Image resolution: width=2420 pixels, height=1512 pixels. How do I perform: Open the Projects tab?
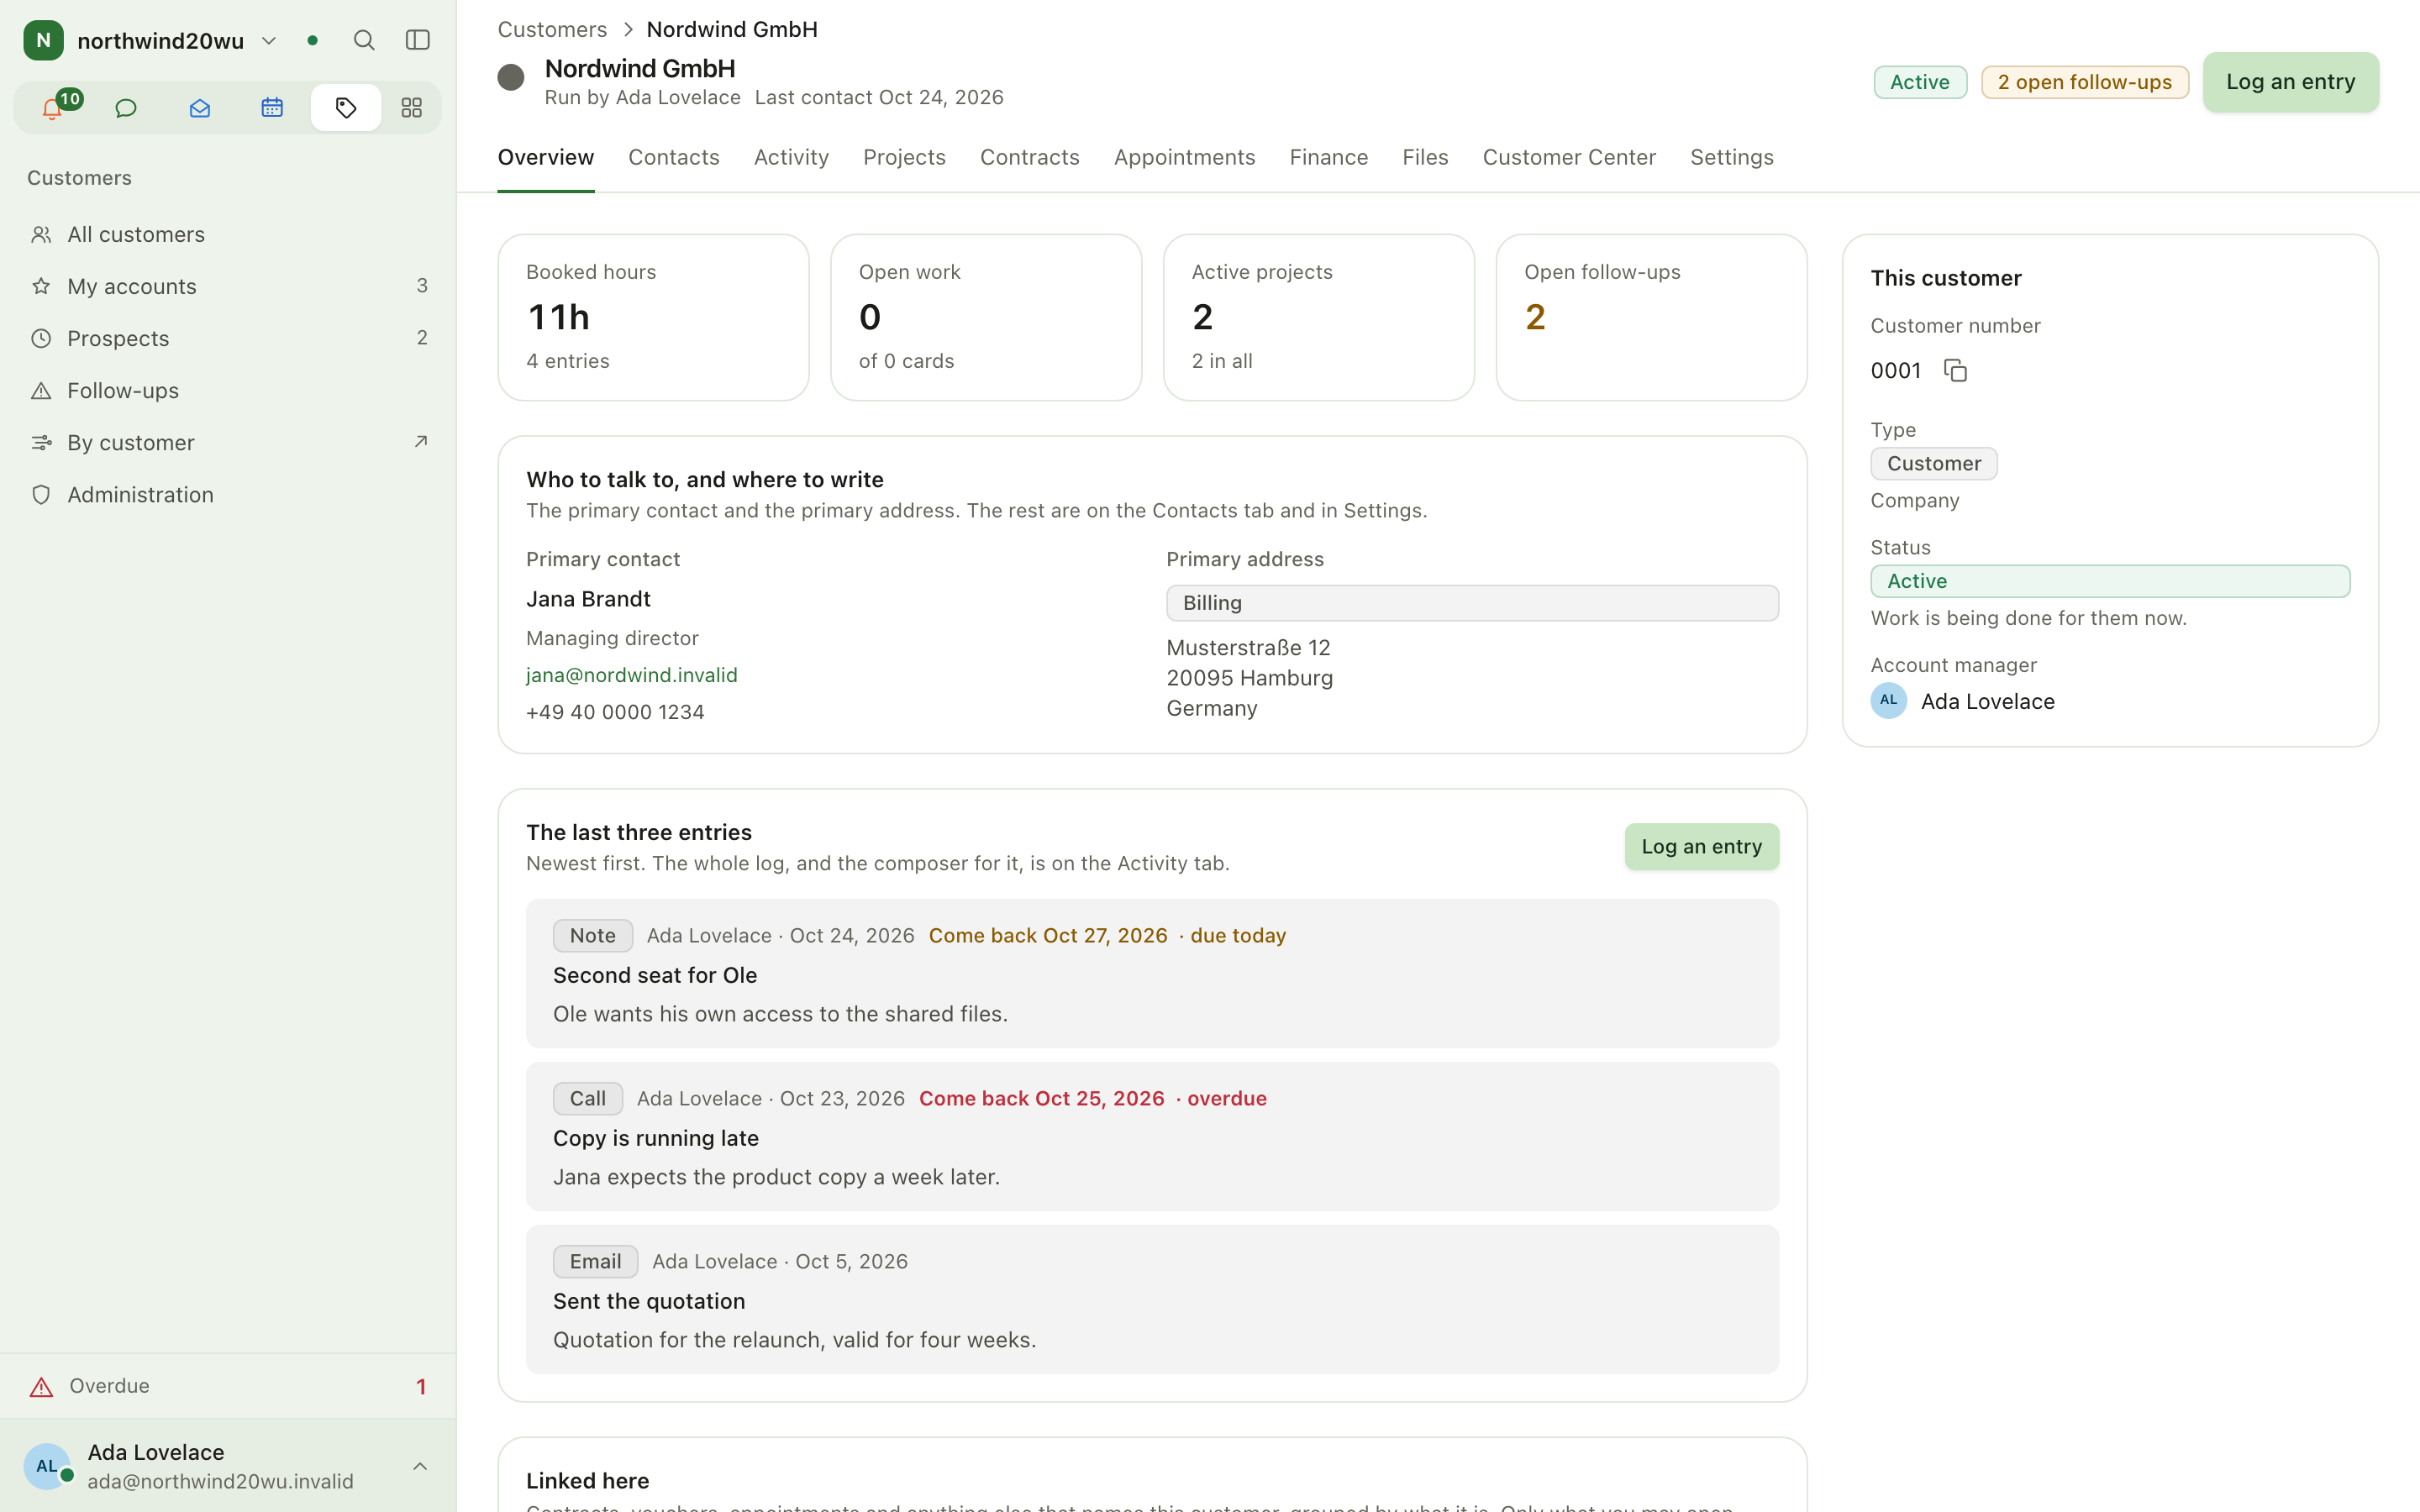tap(904, 158)
